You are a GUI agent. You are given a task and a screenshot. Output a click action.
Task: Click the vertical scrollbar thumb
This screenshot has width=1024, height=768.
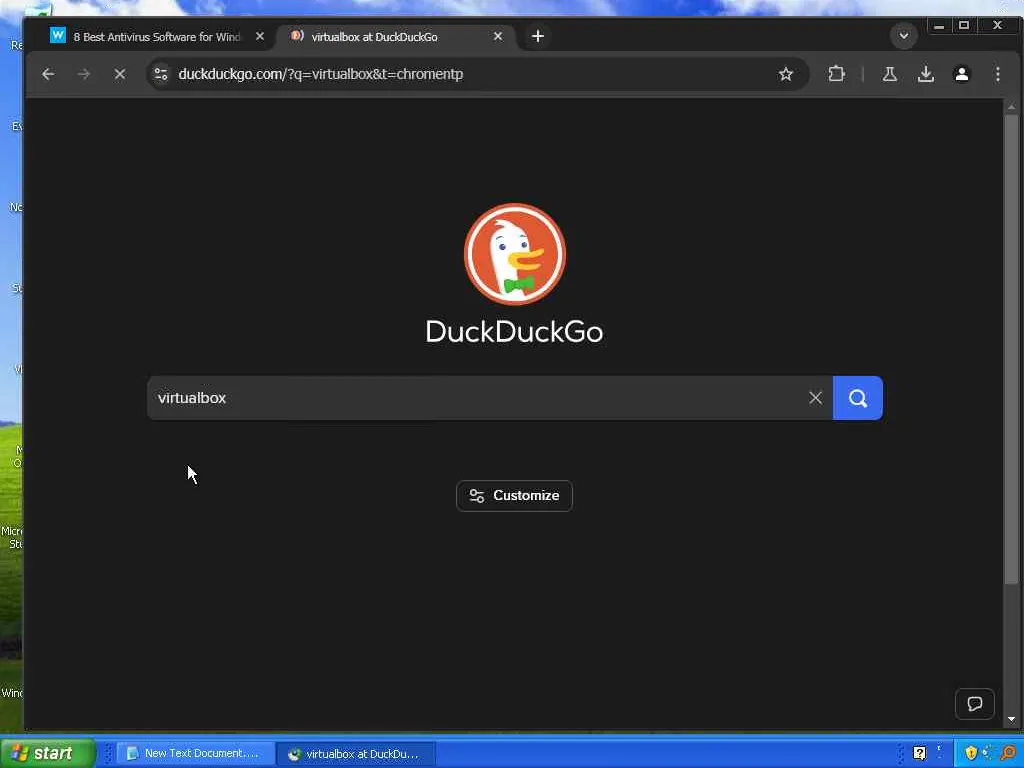coord(1011,349)
